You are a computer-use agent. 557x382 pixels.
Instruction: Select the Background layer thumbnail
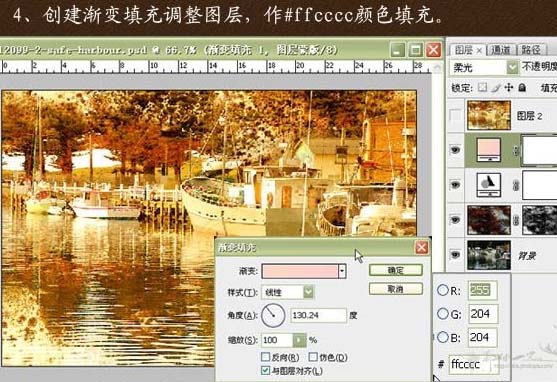tap(489, 255)
